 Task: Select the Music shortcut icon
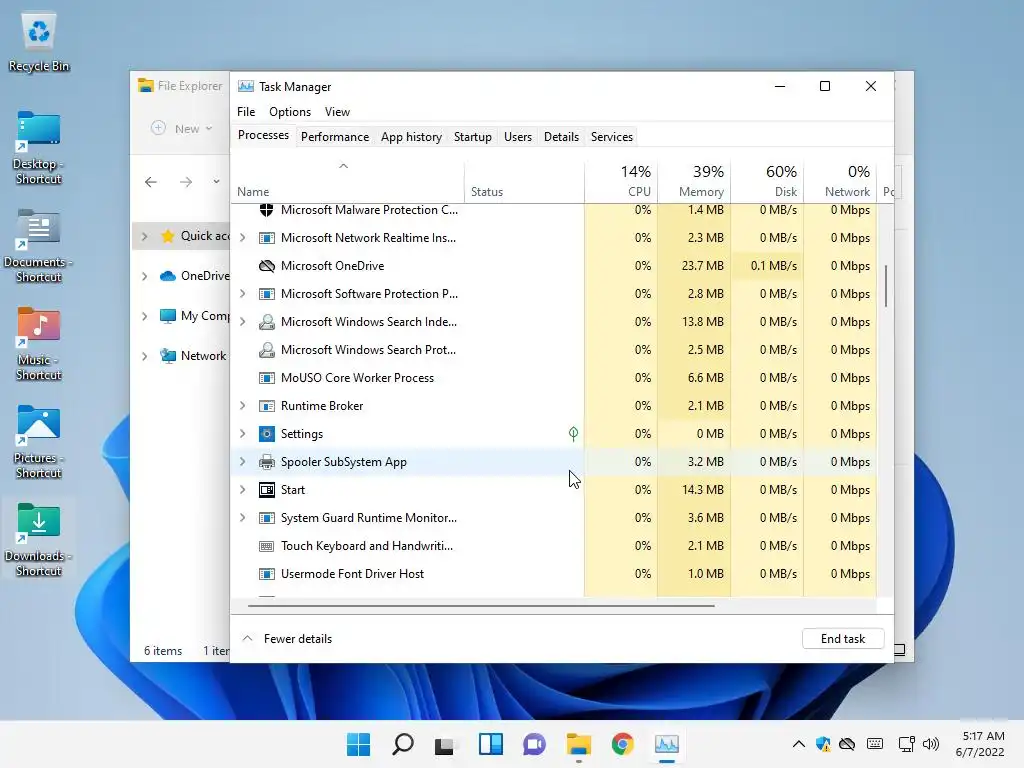[39, 344]
